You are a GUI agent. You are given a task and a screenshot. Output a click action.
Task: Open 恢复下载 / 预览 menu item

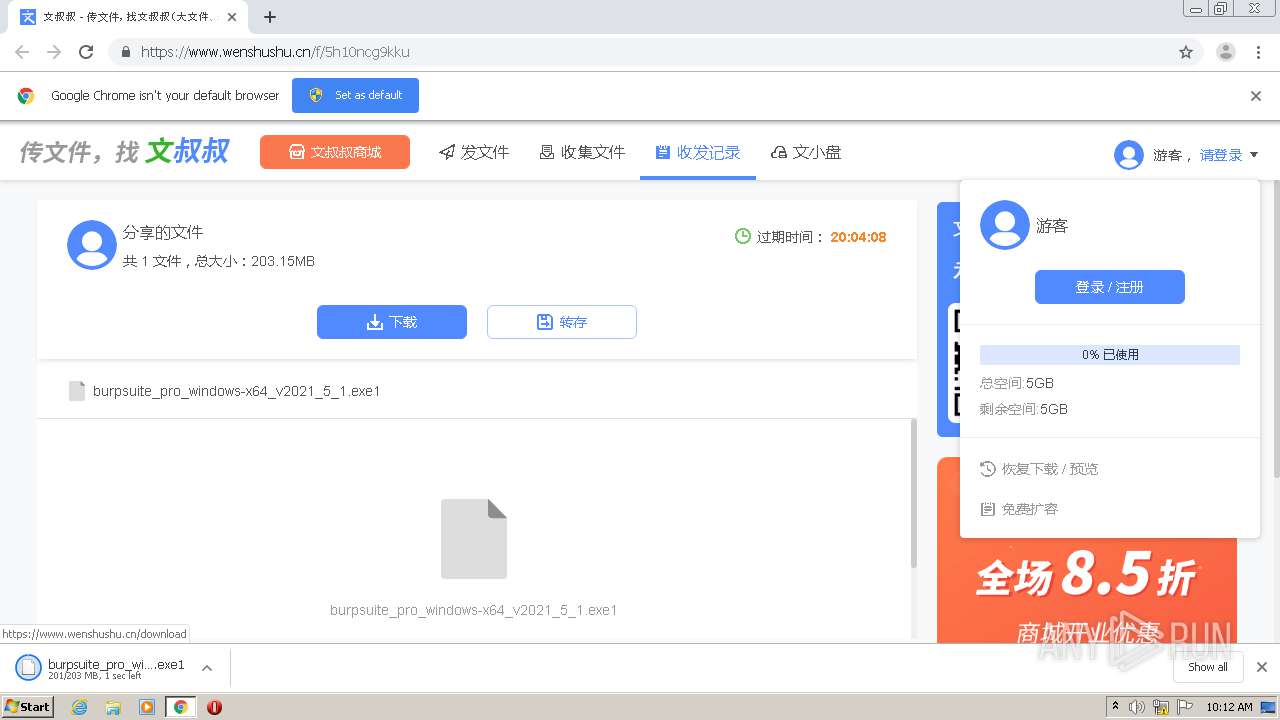(x=1040, y=469)
